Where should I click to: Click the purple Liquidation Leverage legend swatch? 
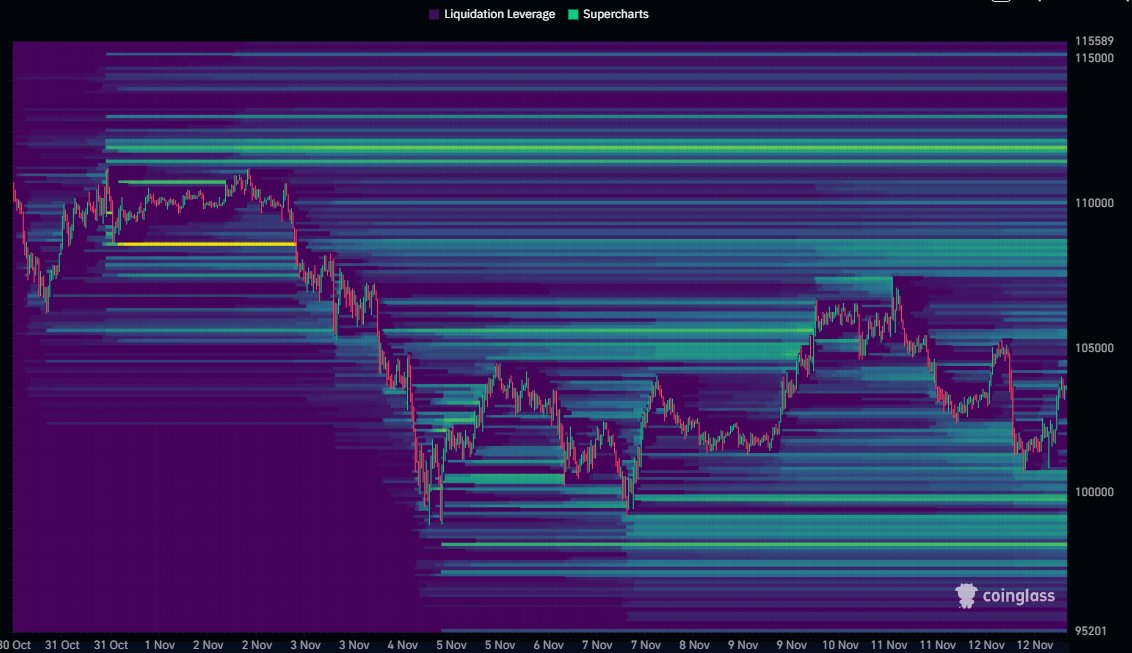[433, 15]
